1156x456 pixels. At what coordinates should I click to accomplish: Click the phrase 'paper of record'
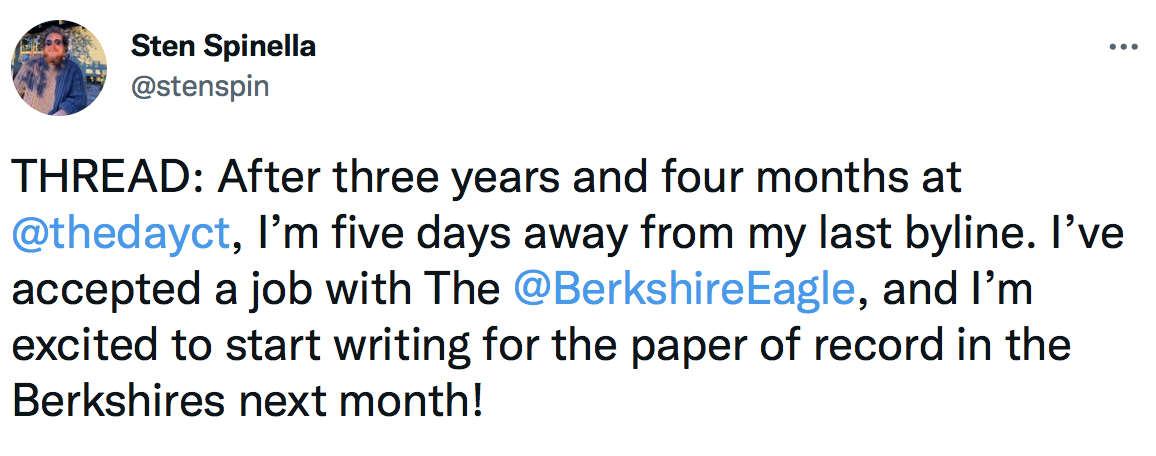tap(774, 345)
